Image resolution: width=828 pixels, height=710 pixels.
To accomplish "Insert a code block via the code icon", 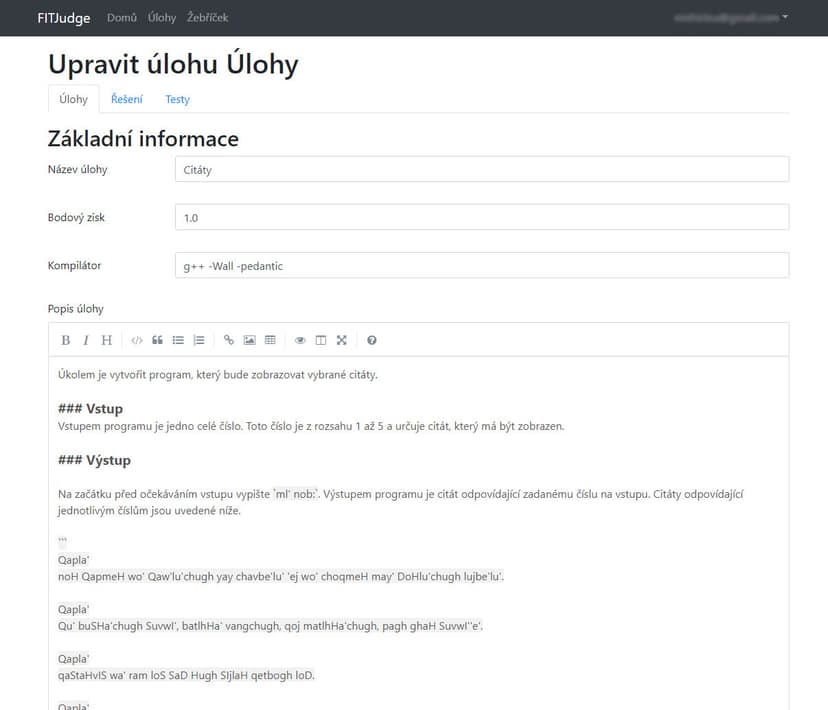I will (x=137, y=340).
